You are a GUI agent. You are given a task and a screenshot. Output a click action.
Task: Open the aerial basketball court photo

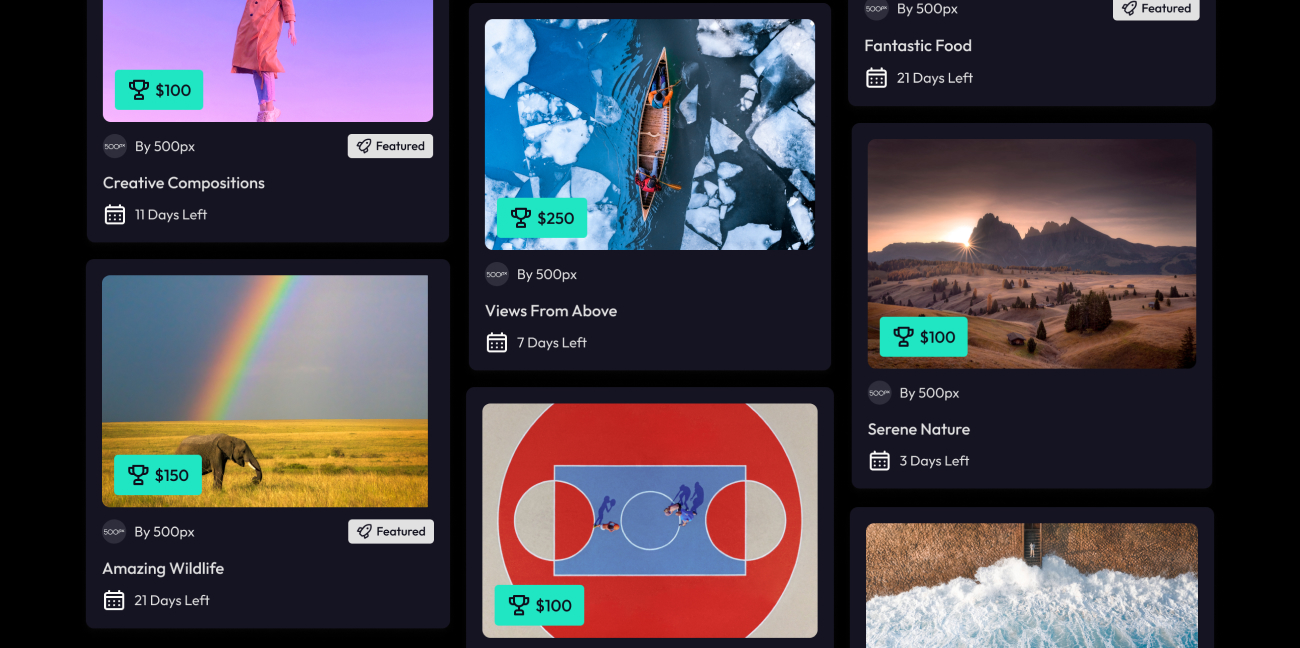pyautogui.click(x=650, y=520)
